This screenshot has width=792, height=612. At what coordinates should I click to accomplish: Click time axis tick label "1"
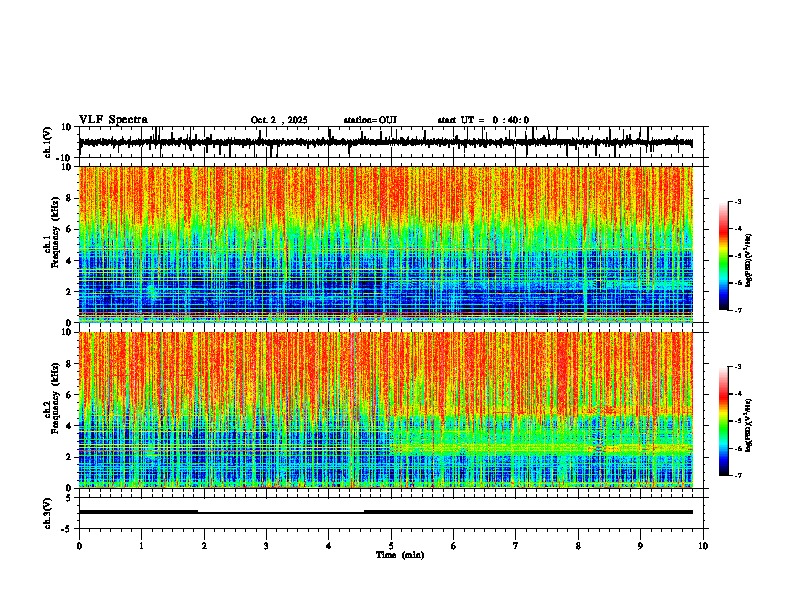pyautogui.click(x=141, y=546)
